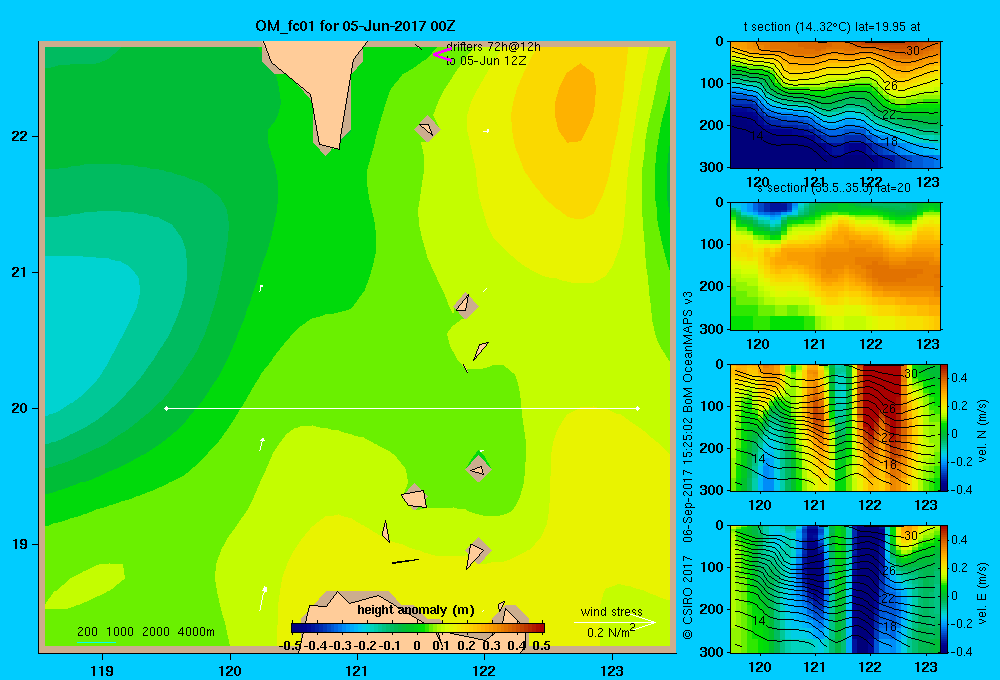This screenshot has height=680, width=1000.
Task: Click the vertical CSIRO BoM OceanMAPS copyright text
Action: (688, 465)
